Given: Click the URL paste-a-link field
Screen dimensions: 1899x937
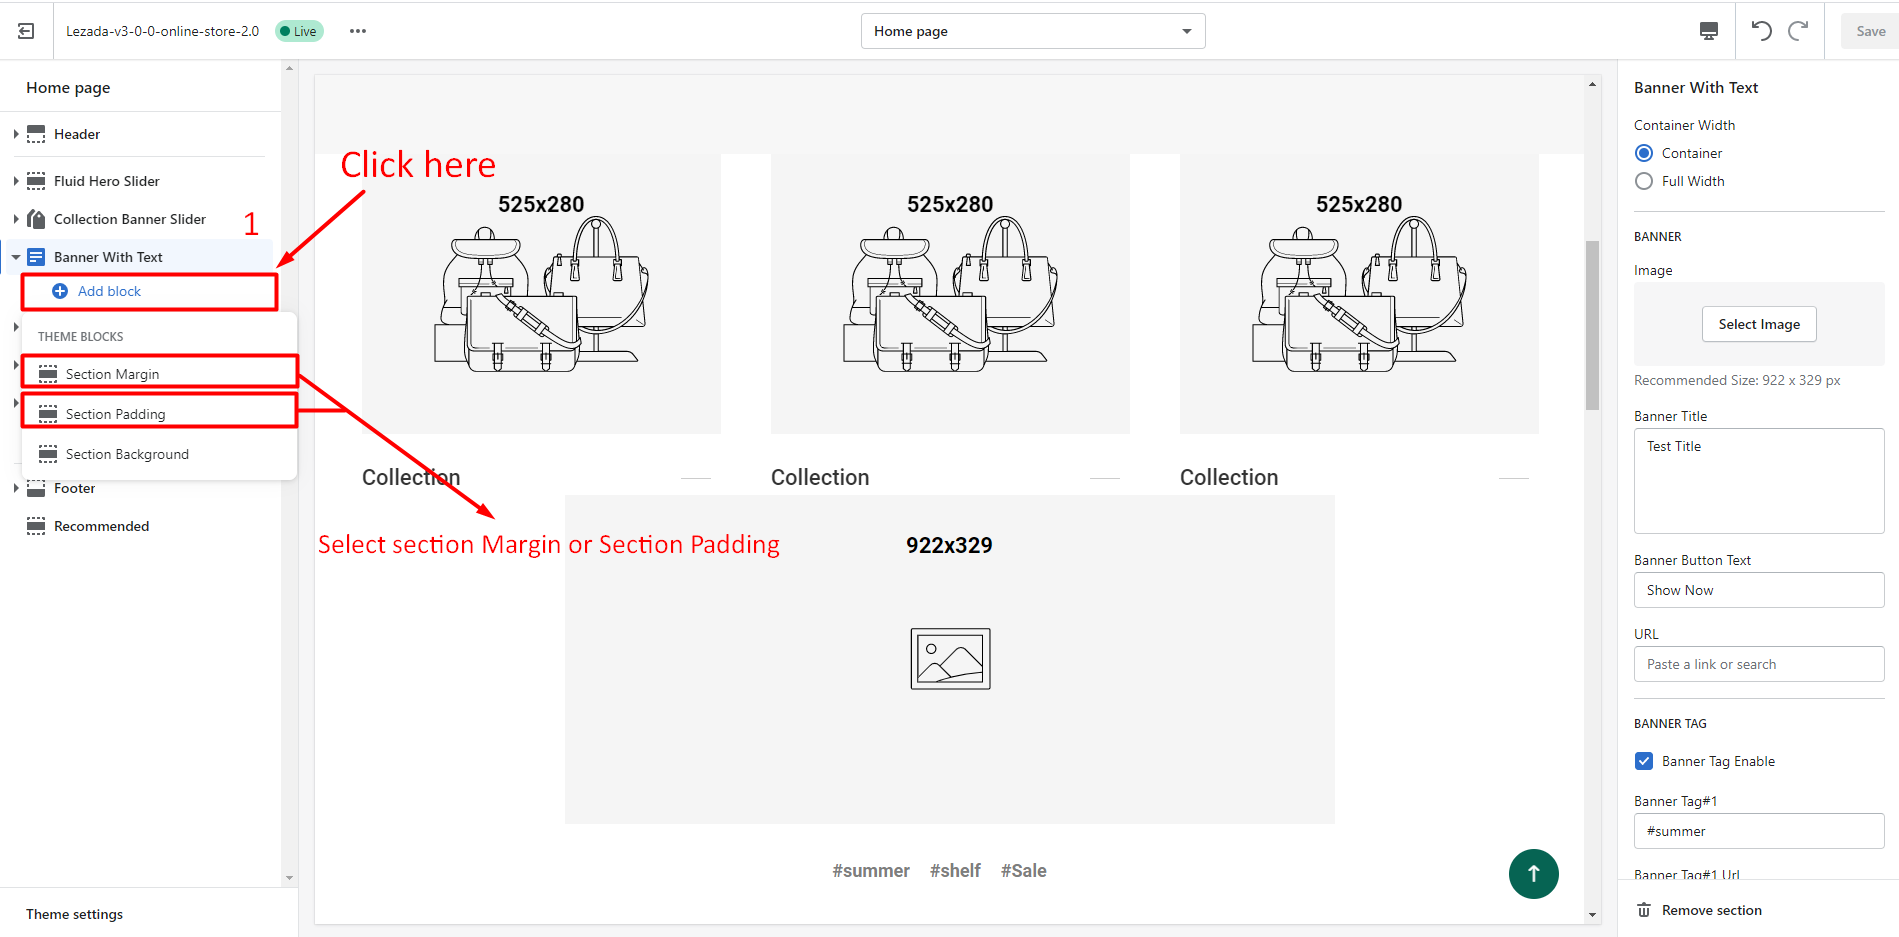Looking at the screenshot, I should [1758, 664].
